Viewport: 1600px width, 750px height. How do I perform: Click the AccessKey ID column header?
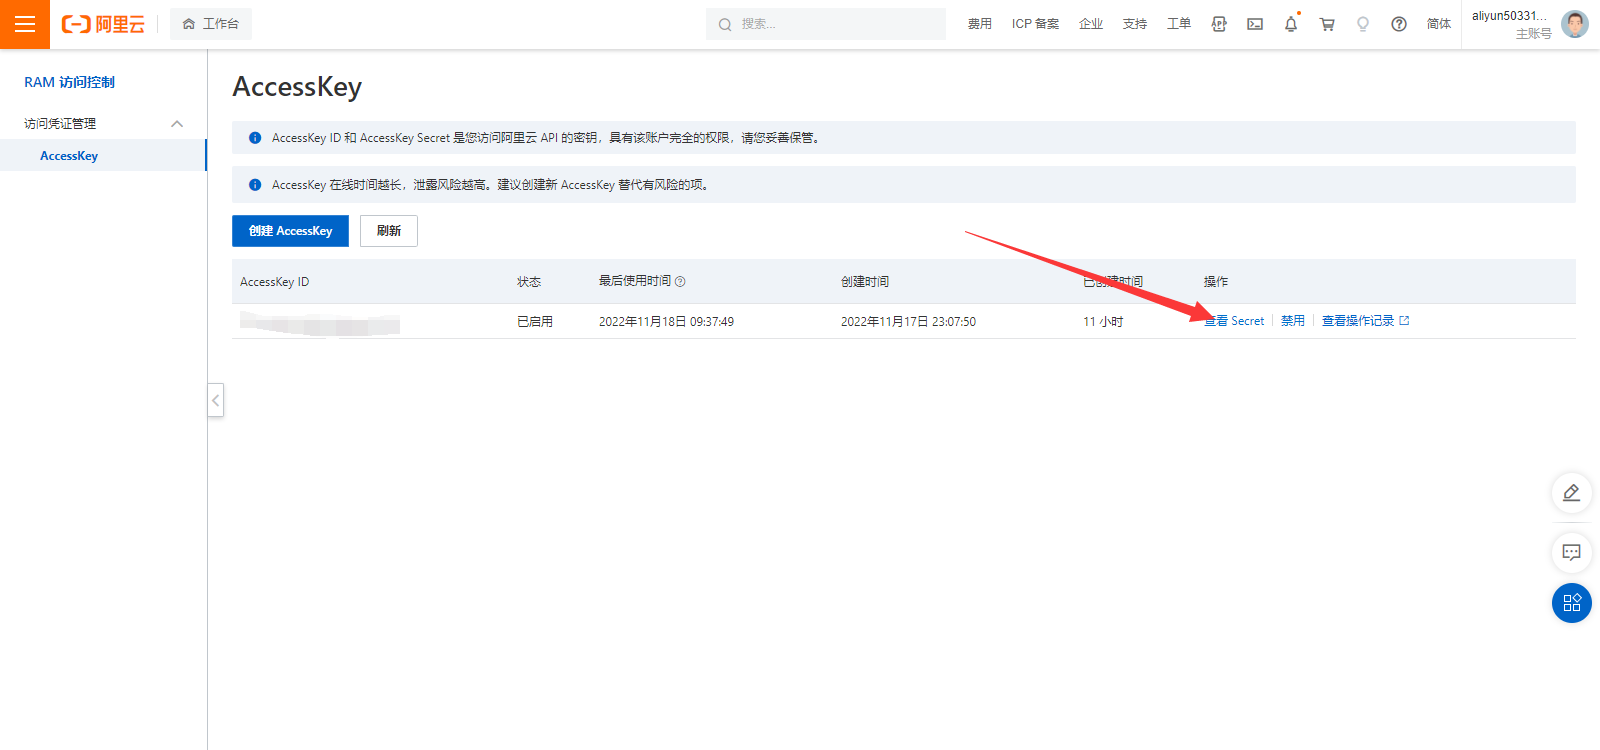click(x=275, y=282)
